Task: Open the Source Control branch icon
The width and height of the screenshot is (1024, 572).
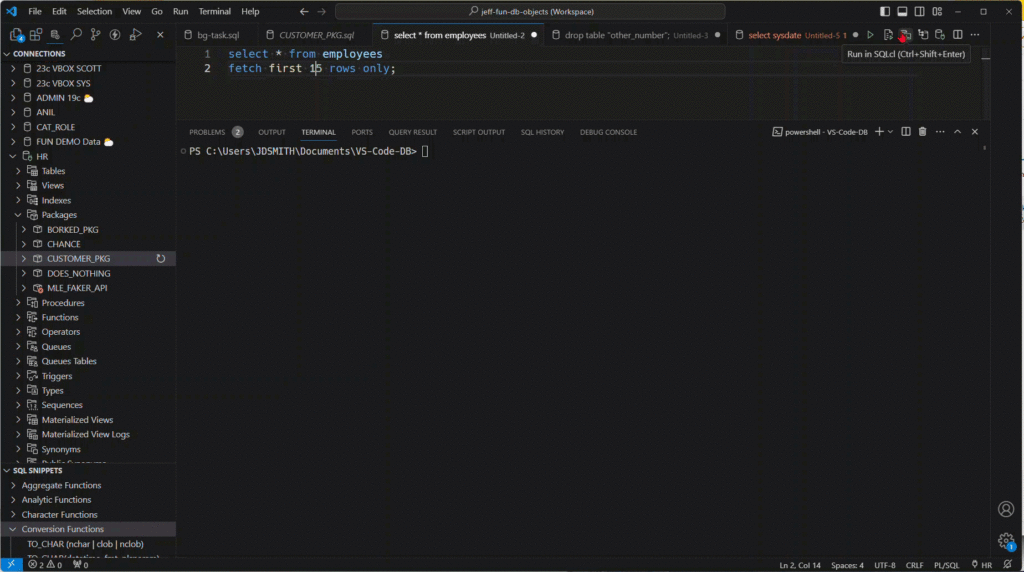Action: (x=95, y=35)
